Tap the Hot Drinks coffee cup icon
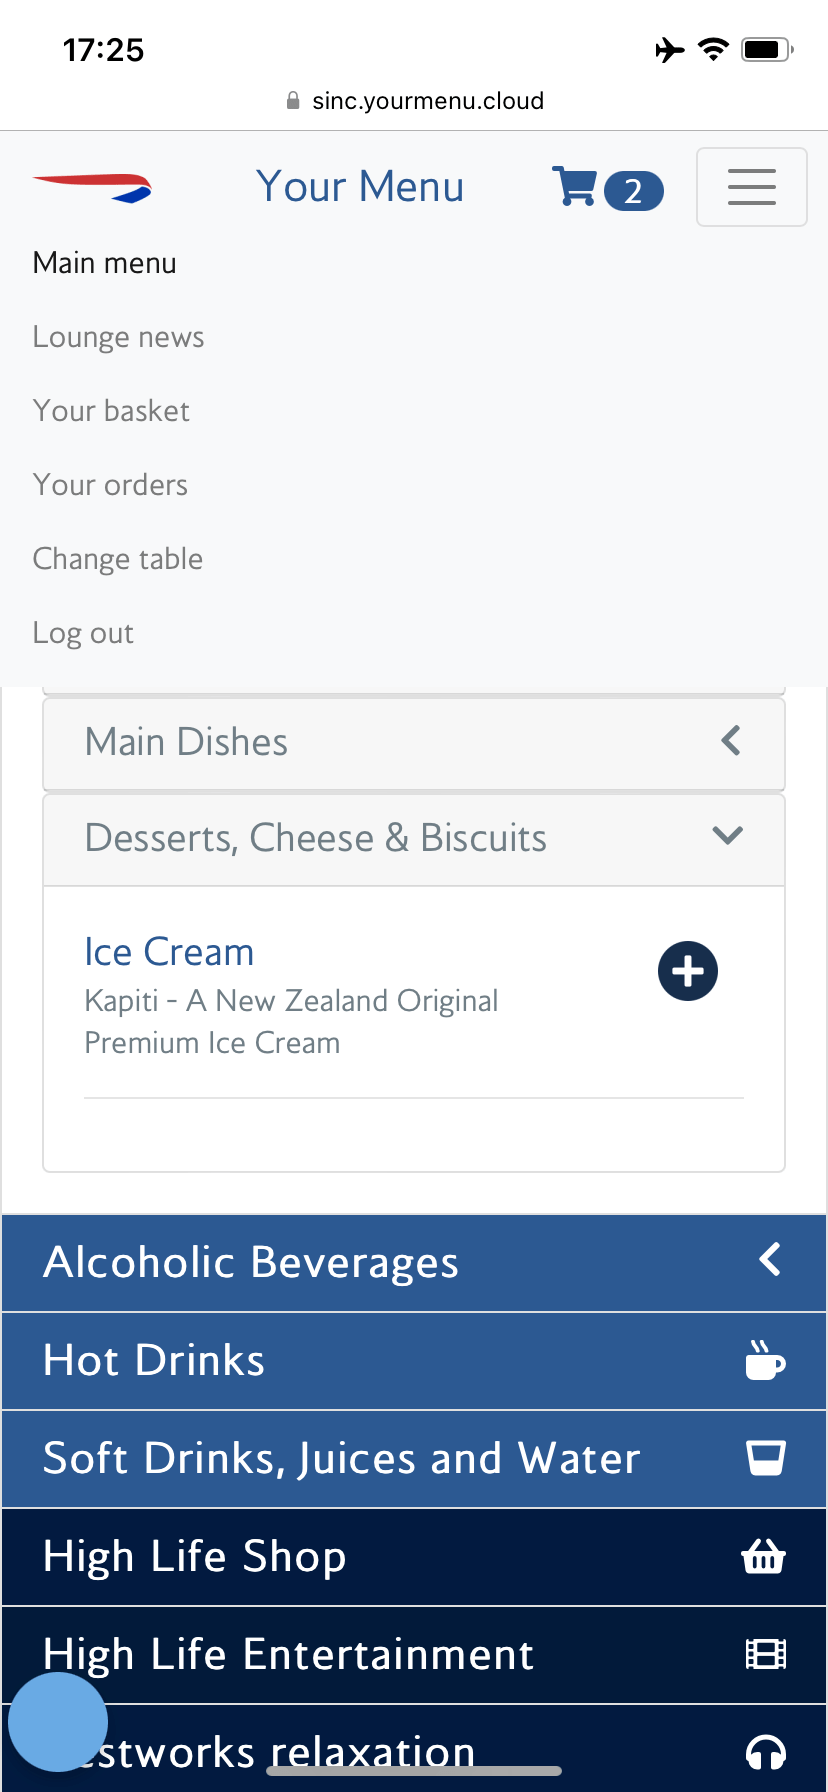This screenshot has height=1792, width=828. tap(765, 1361)
